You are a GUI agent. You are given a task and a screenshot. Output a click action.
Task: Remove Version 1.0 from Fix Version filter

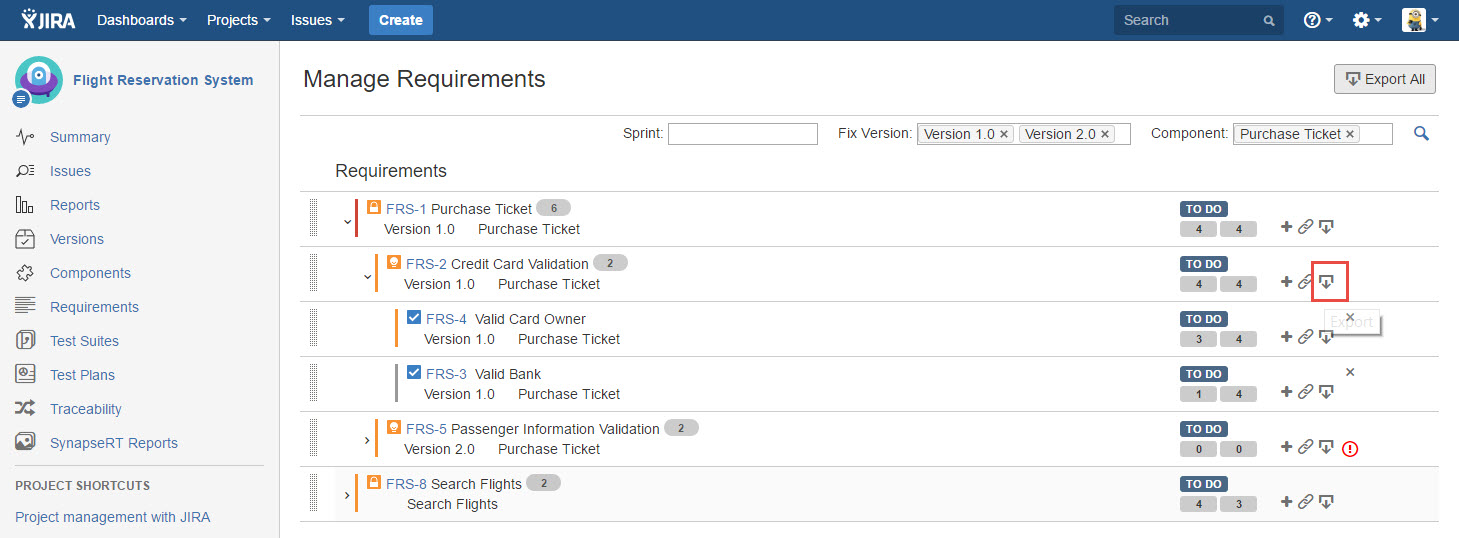click(x=1005, y=134)
